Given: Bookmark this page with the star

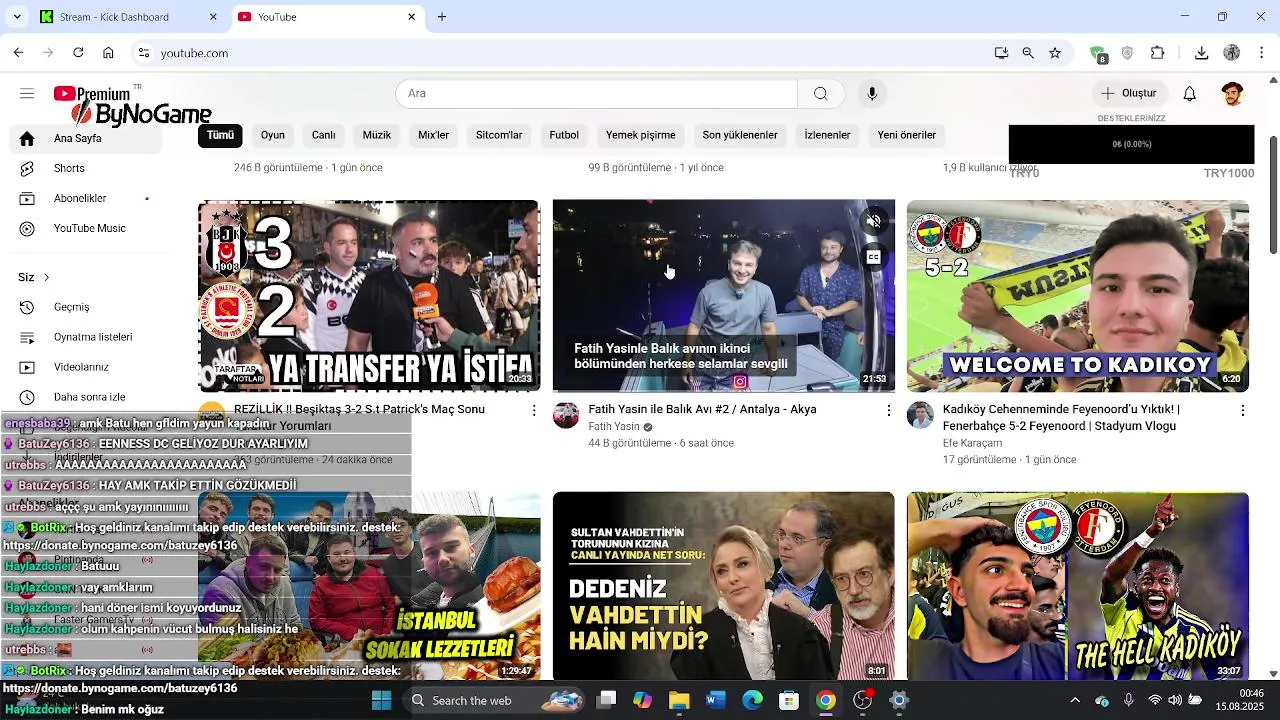Looking at the screenshot, I should coord(1055,53).
